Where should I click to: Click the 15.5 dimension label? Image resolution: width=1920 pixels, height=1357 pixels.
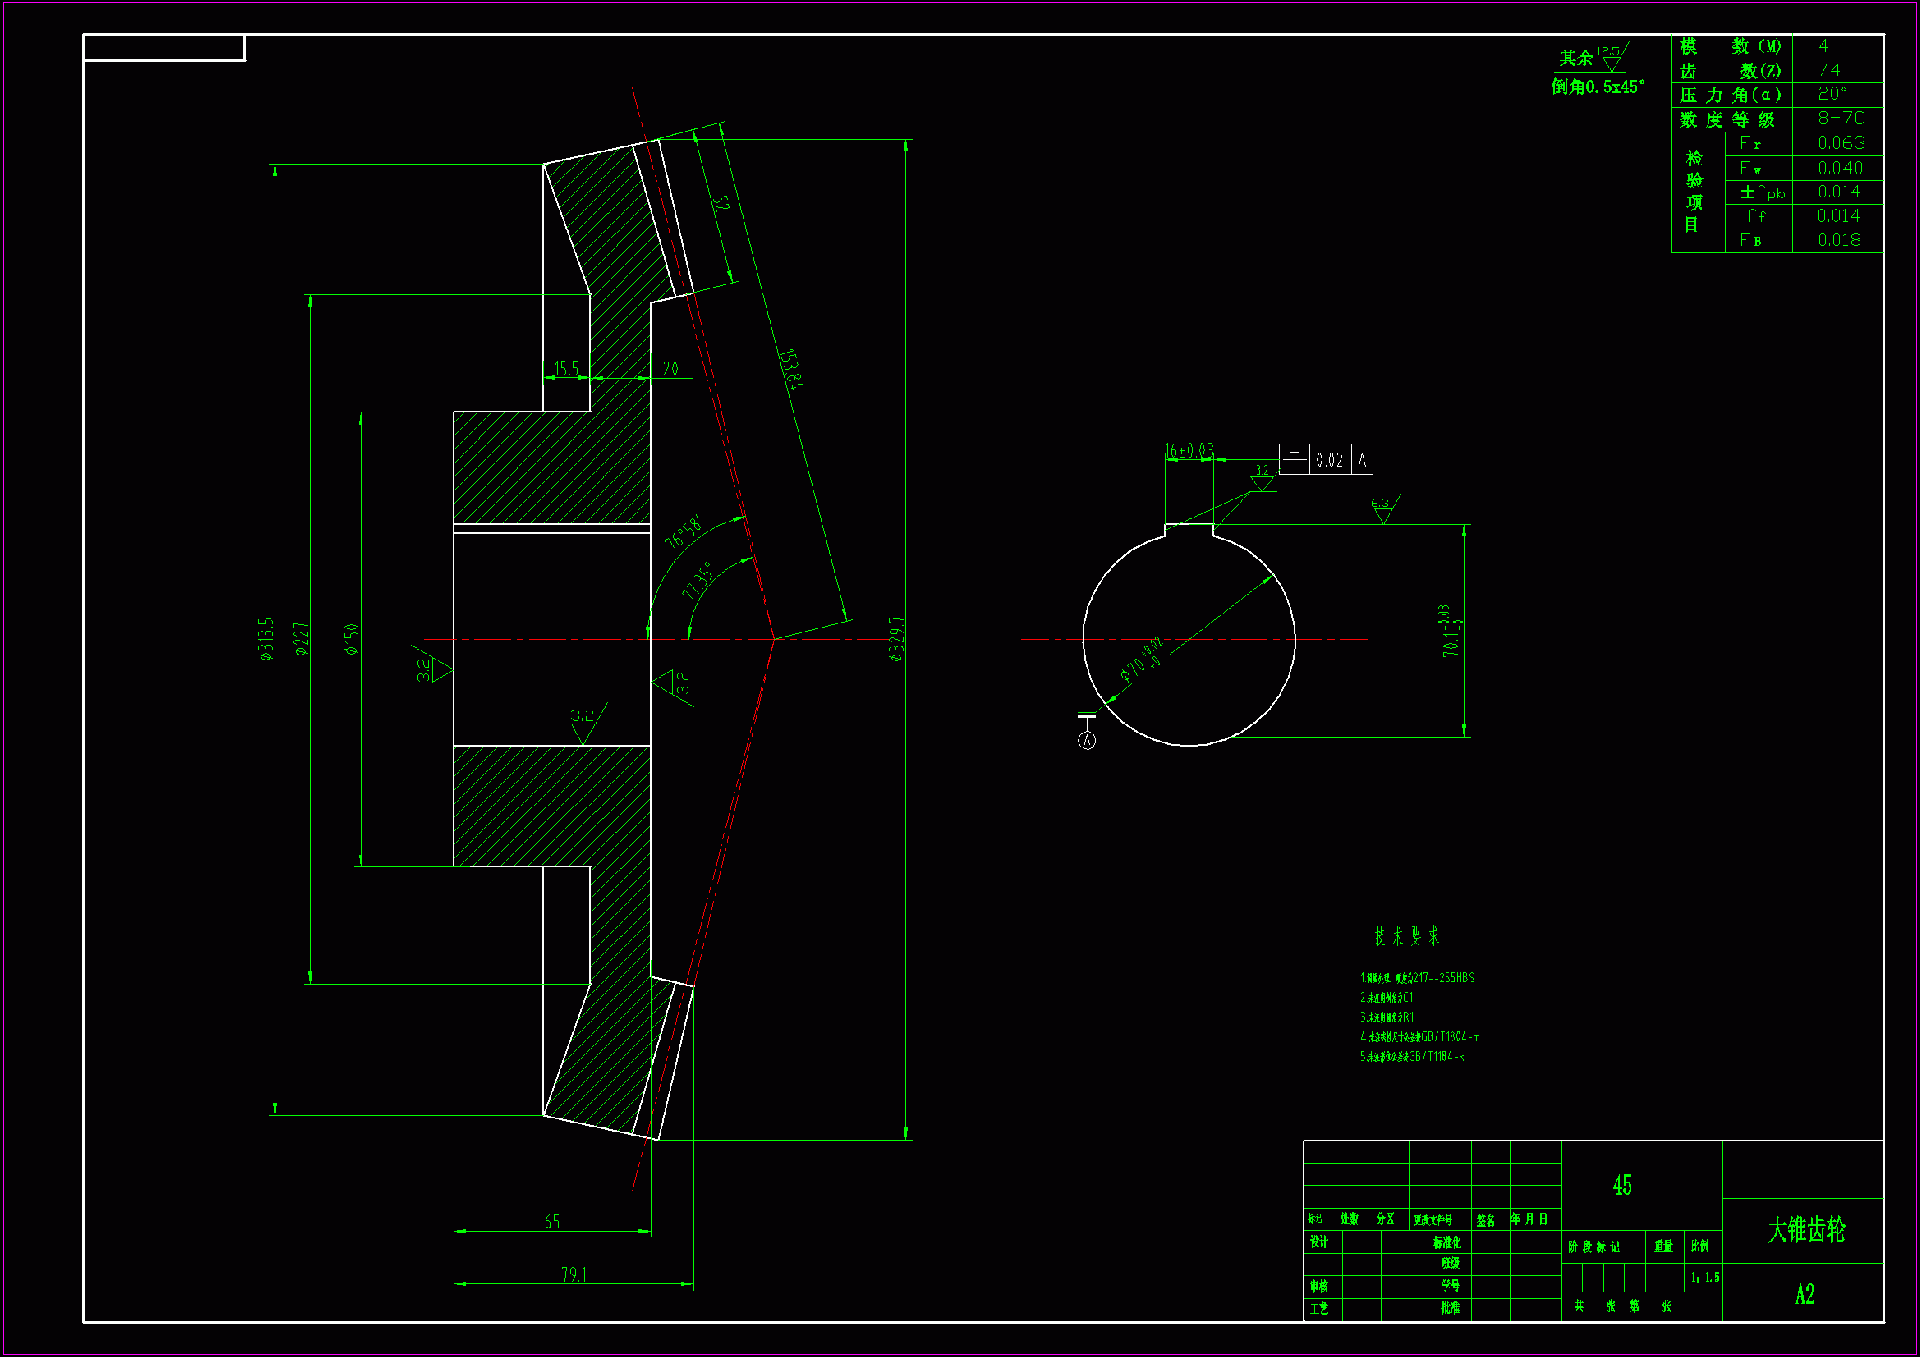pos(566,368)
